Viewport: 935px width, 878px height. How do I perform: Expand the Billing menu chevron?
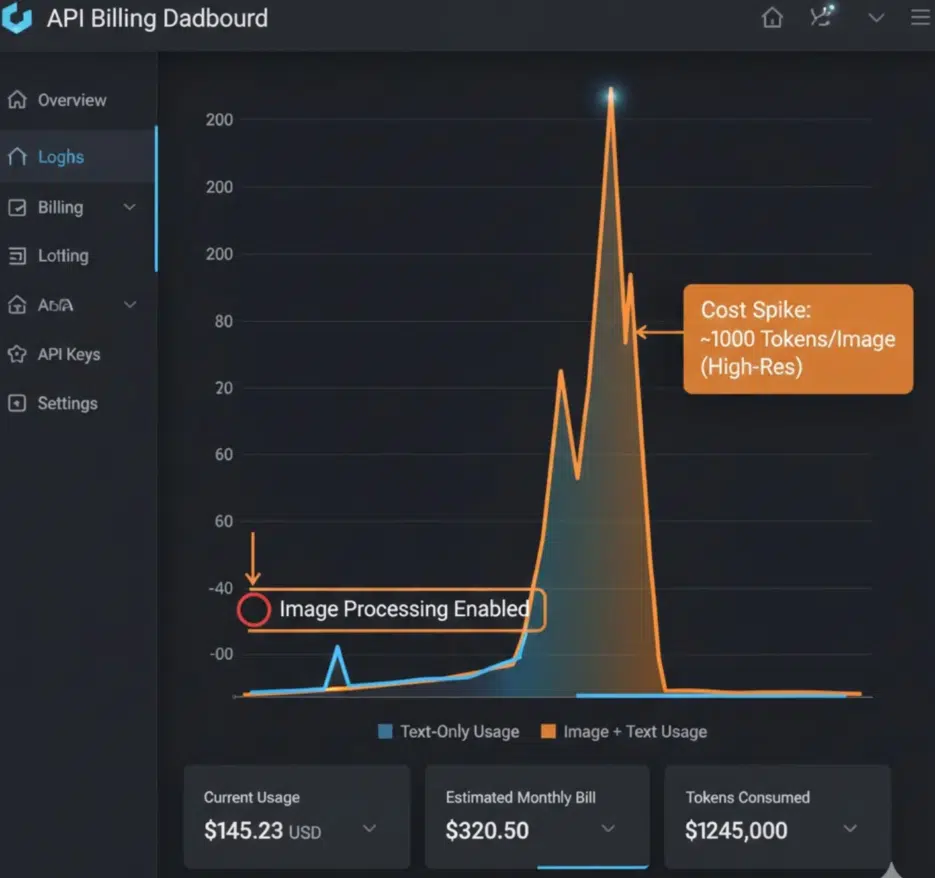[129, 207]
